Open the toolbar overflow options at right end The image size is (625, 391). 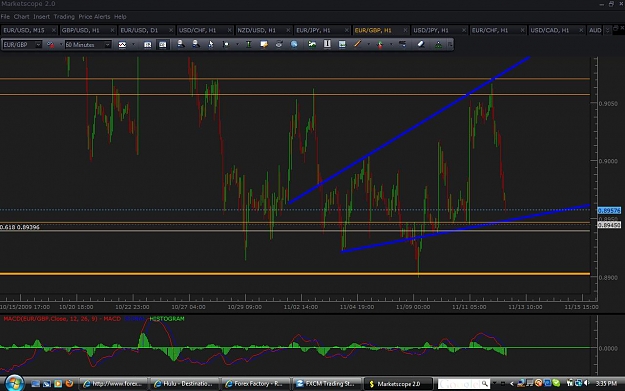450,45
